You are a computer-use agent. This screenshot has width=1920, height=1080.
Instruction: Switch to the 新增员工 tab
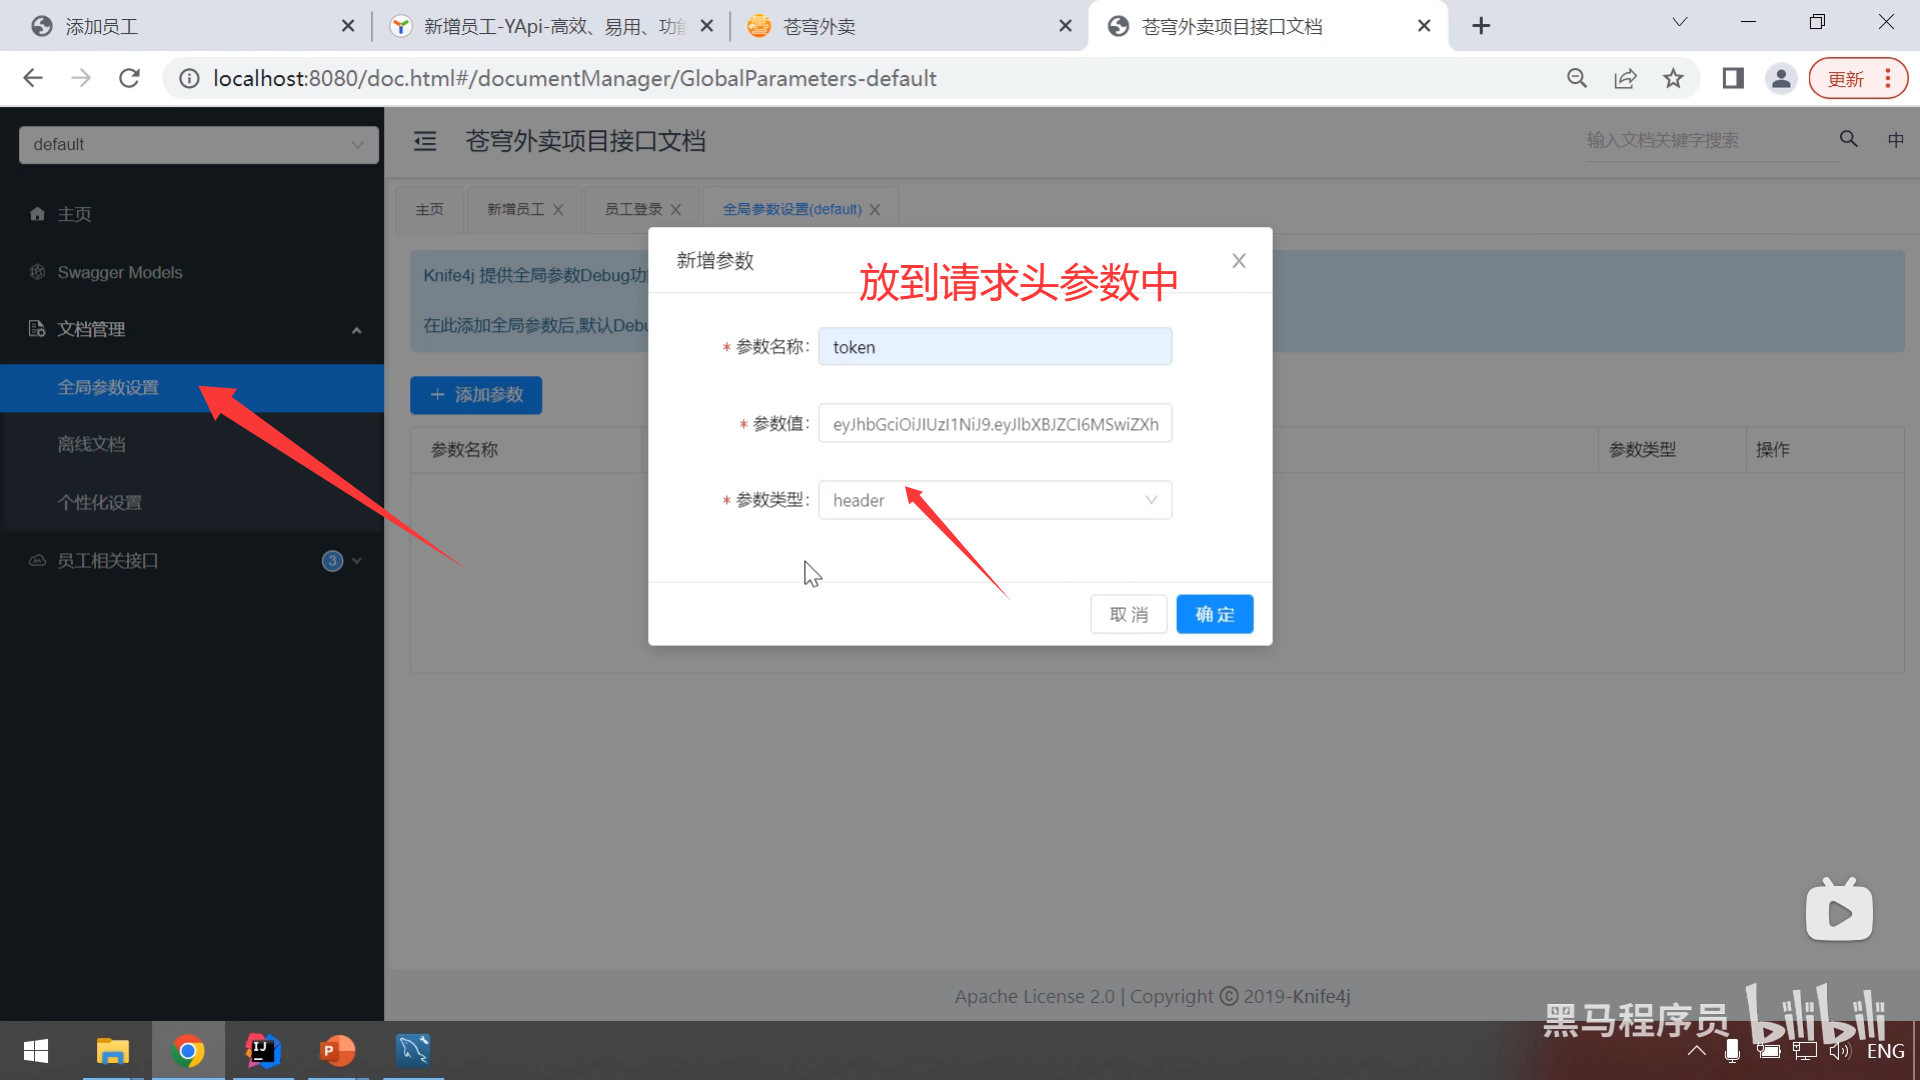click(x=514, y=209)
